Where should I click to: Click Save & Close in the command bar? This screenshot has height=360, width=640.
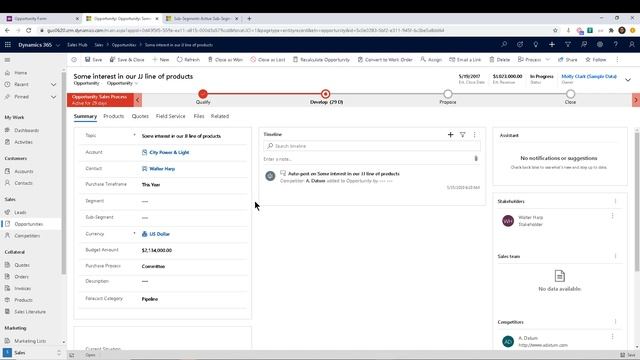pos(127,60)
